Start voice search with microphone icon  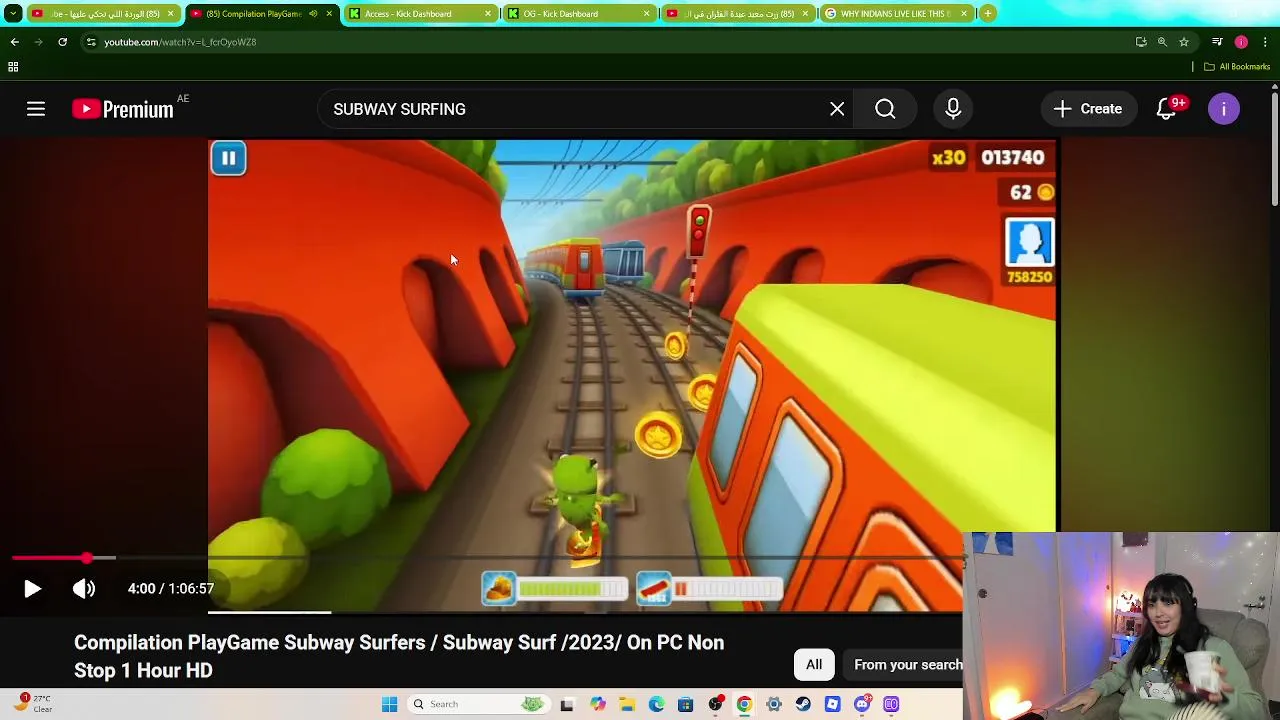click(x=953, y=109)
